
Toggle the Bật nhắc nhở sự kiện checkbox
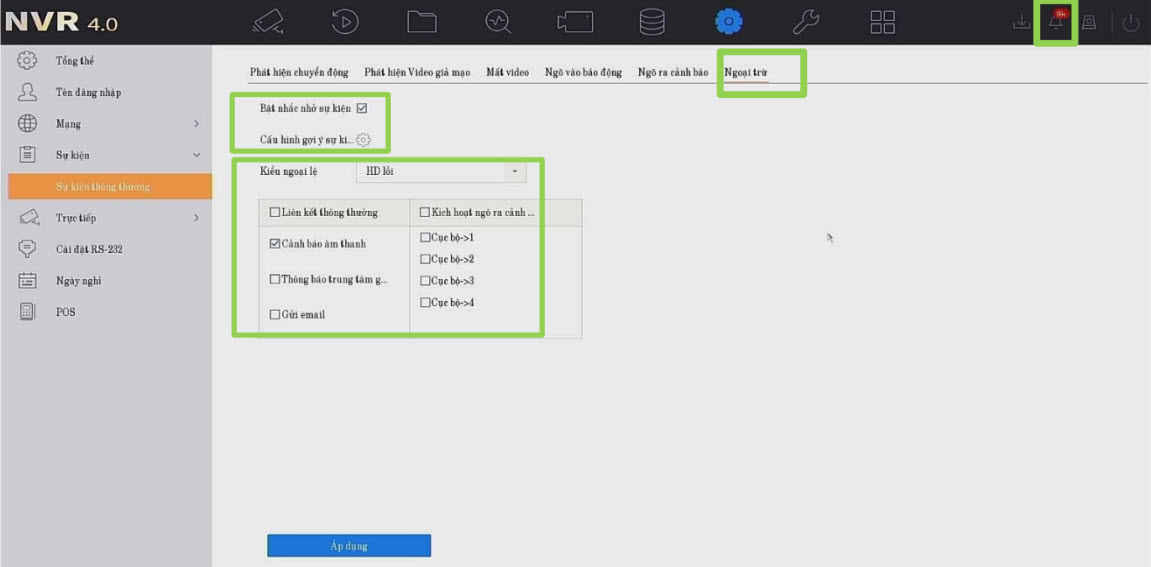(x=362, y=108)
